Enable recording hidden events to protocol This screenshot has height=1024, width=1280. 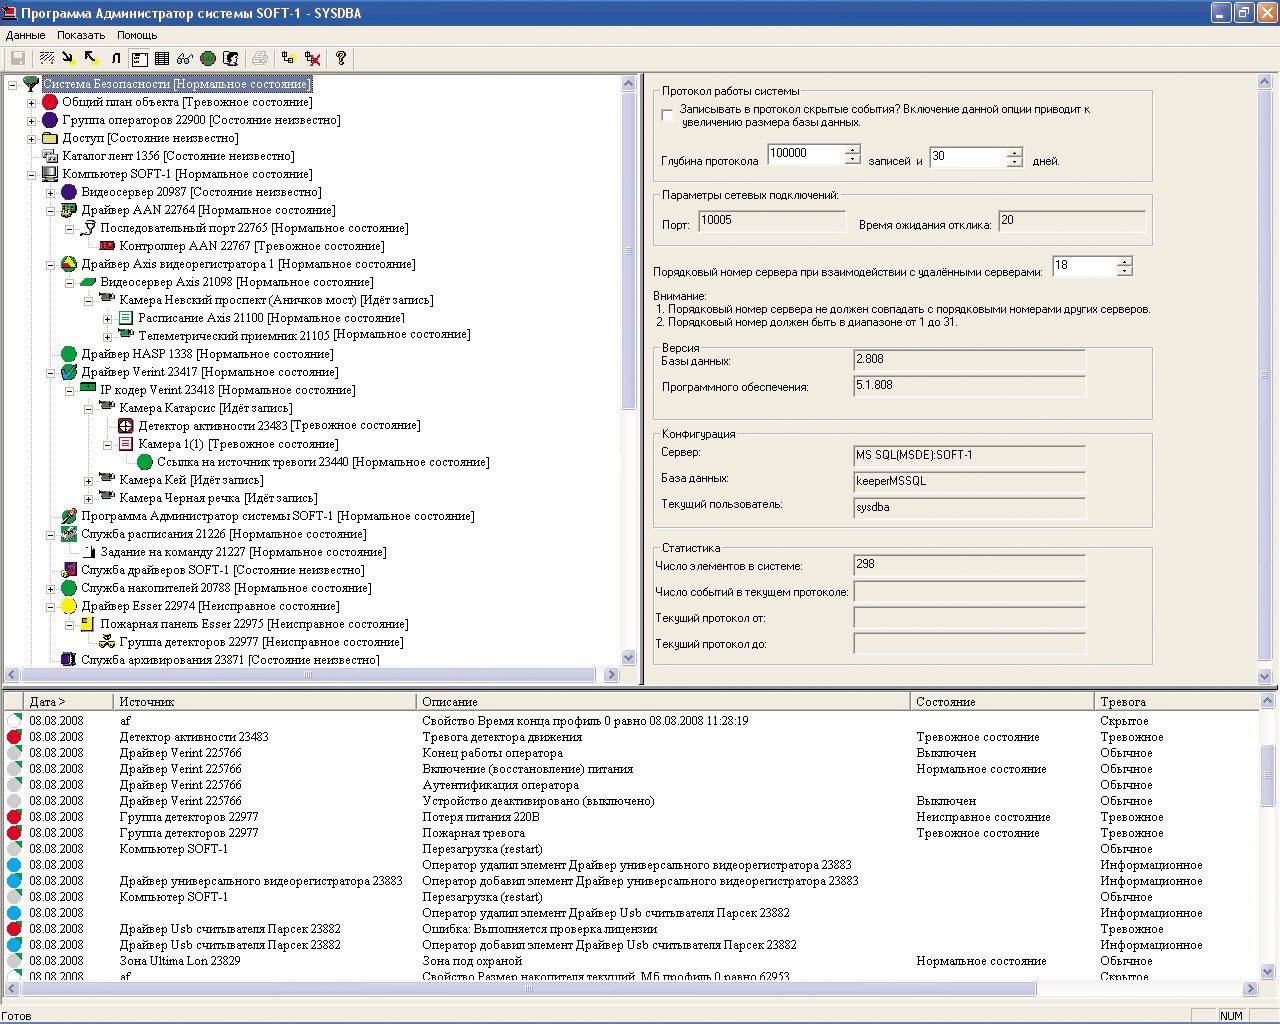[x=668, y=116]
